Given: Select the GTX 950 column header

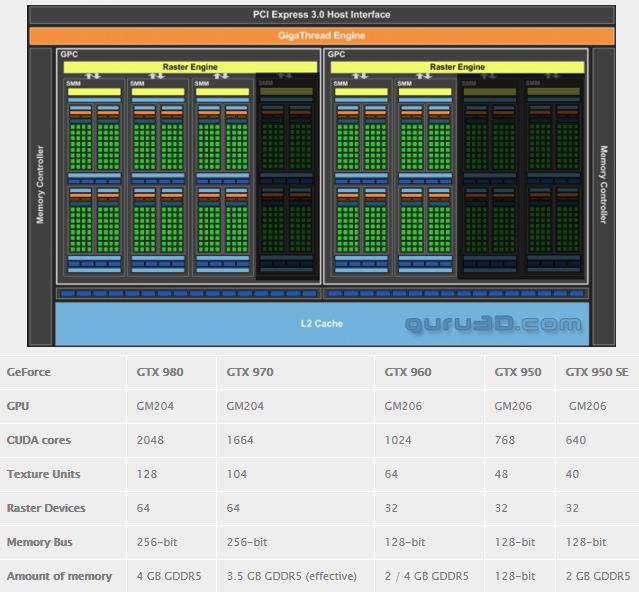Looking at the screenshot, I should [518, 372].
